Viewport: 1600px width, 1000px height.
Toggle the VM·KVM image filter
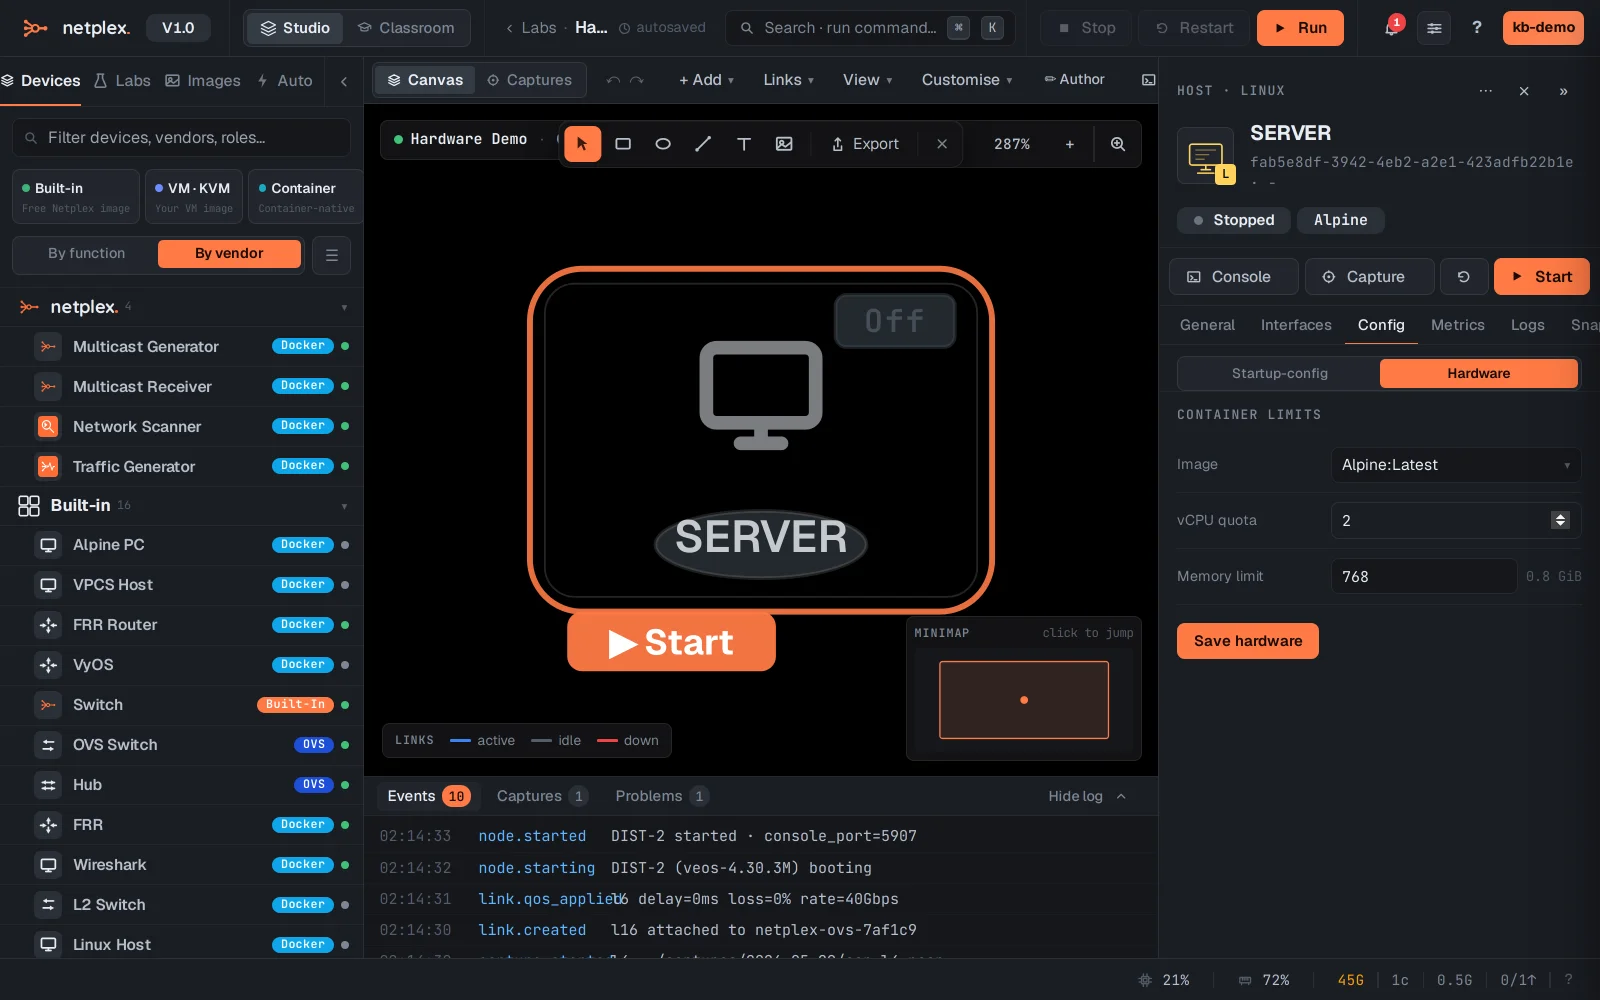(194, 197)
